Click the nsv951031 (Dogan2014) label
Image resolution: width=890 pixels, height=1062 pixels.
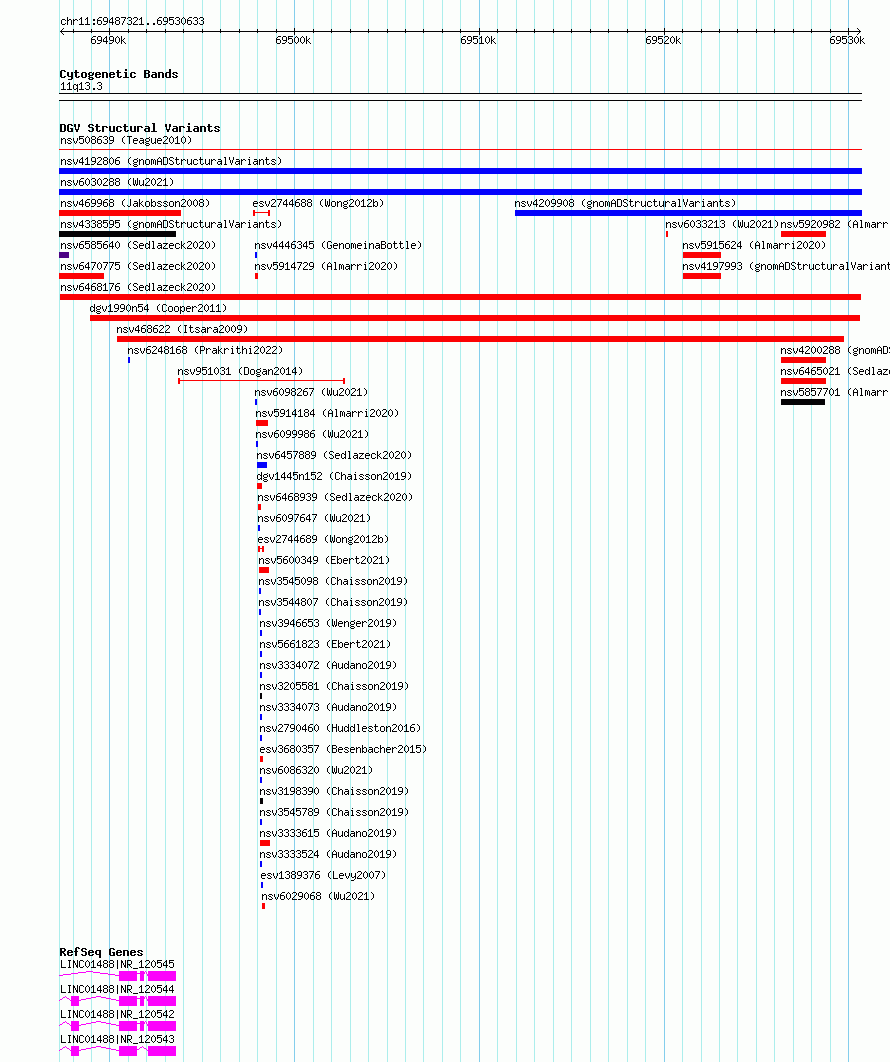240,371
